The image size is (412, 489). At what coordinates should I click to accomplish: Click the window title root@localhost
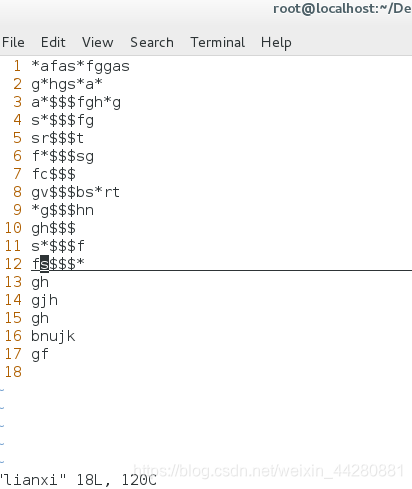coord(342,9)
